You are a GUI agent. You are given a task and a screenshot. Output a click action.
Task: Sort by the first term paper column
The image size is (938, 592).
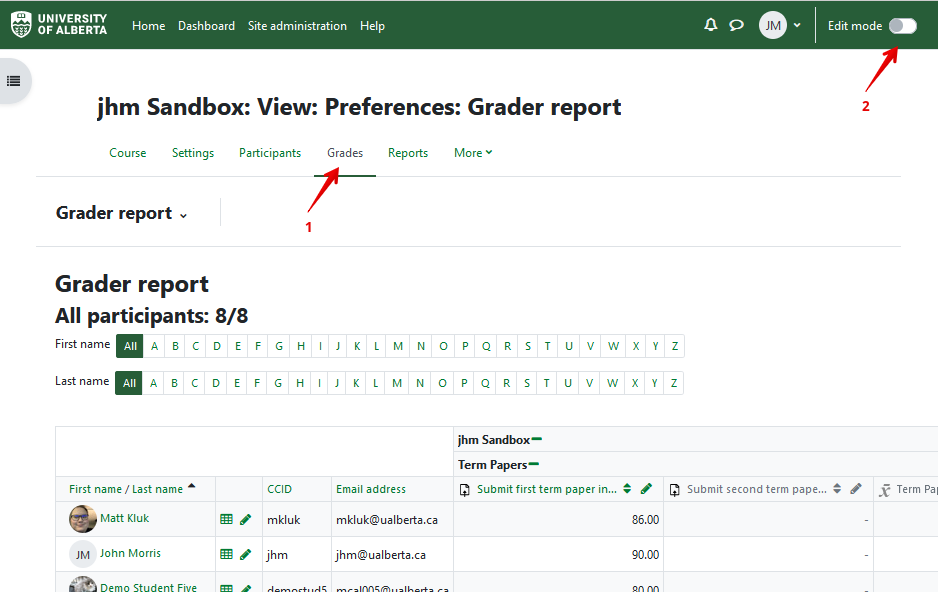pyautogui.click(x=627, y=489)
